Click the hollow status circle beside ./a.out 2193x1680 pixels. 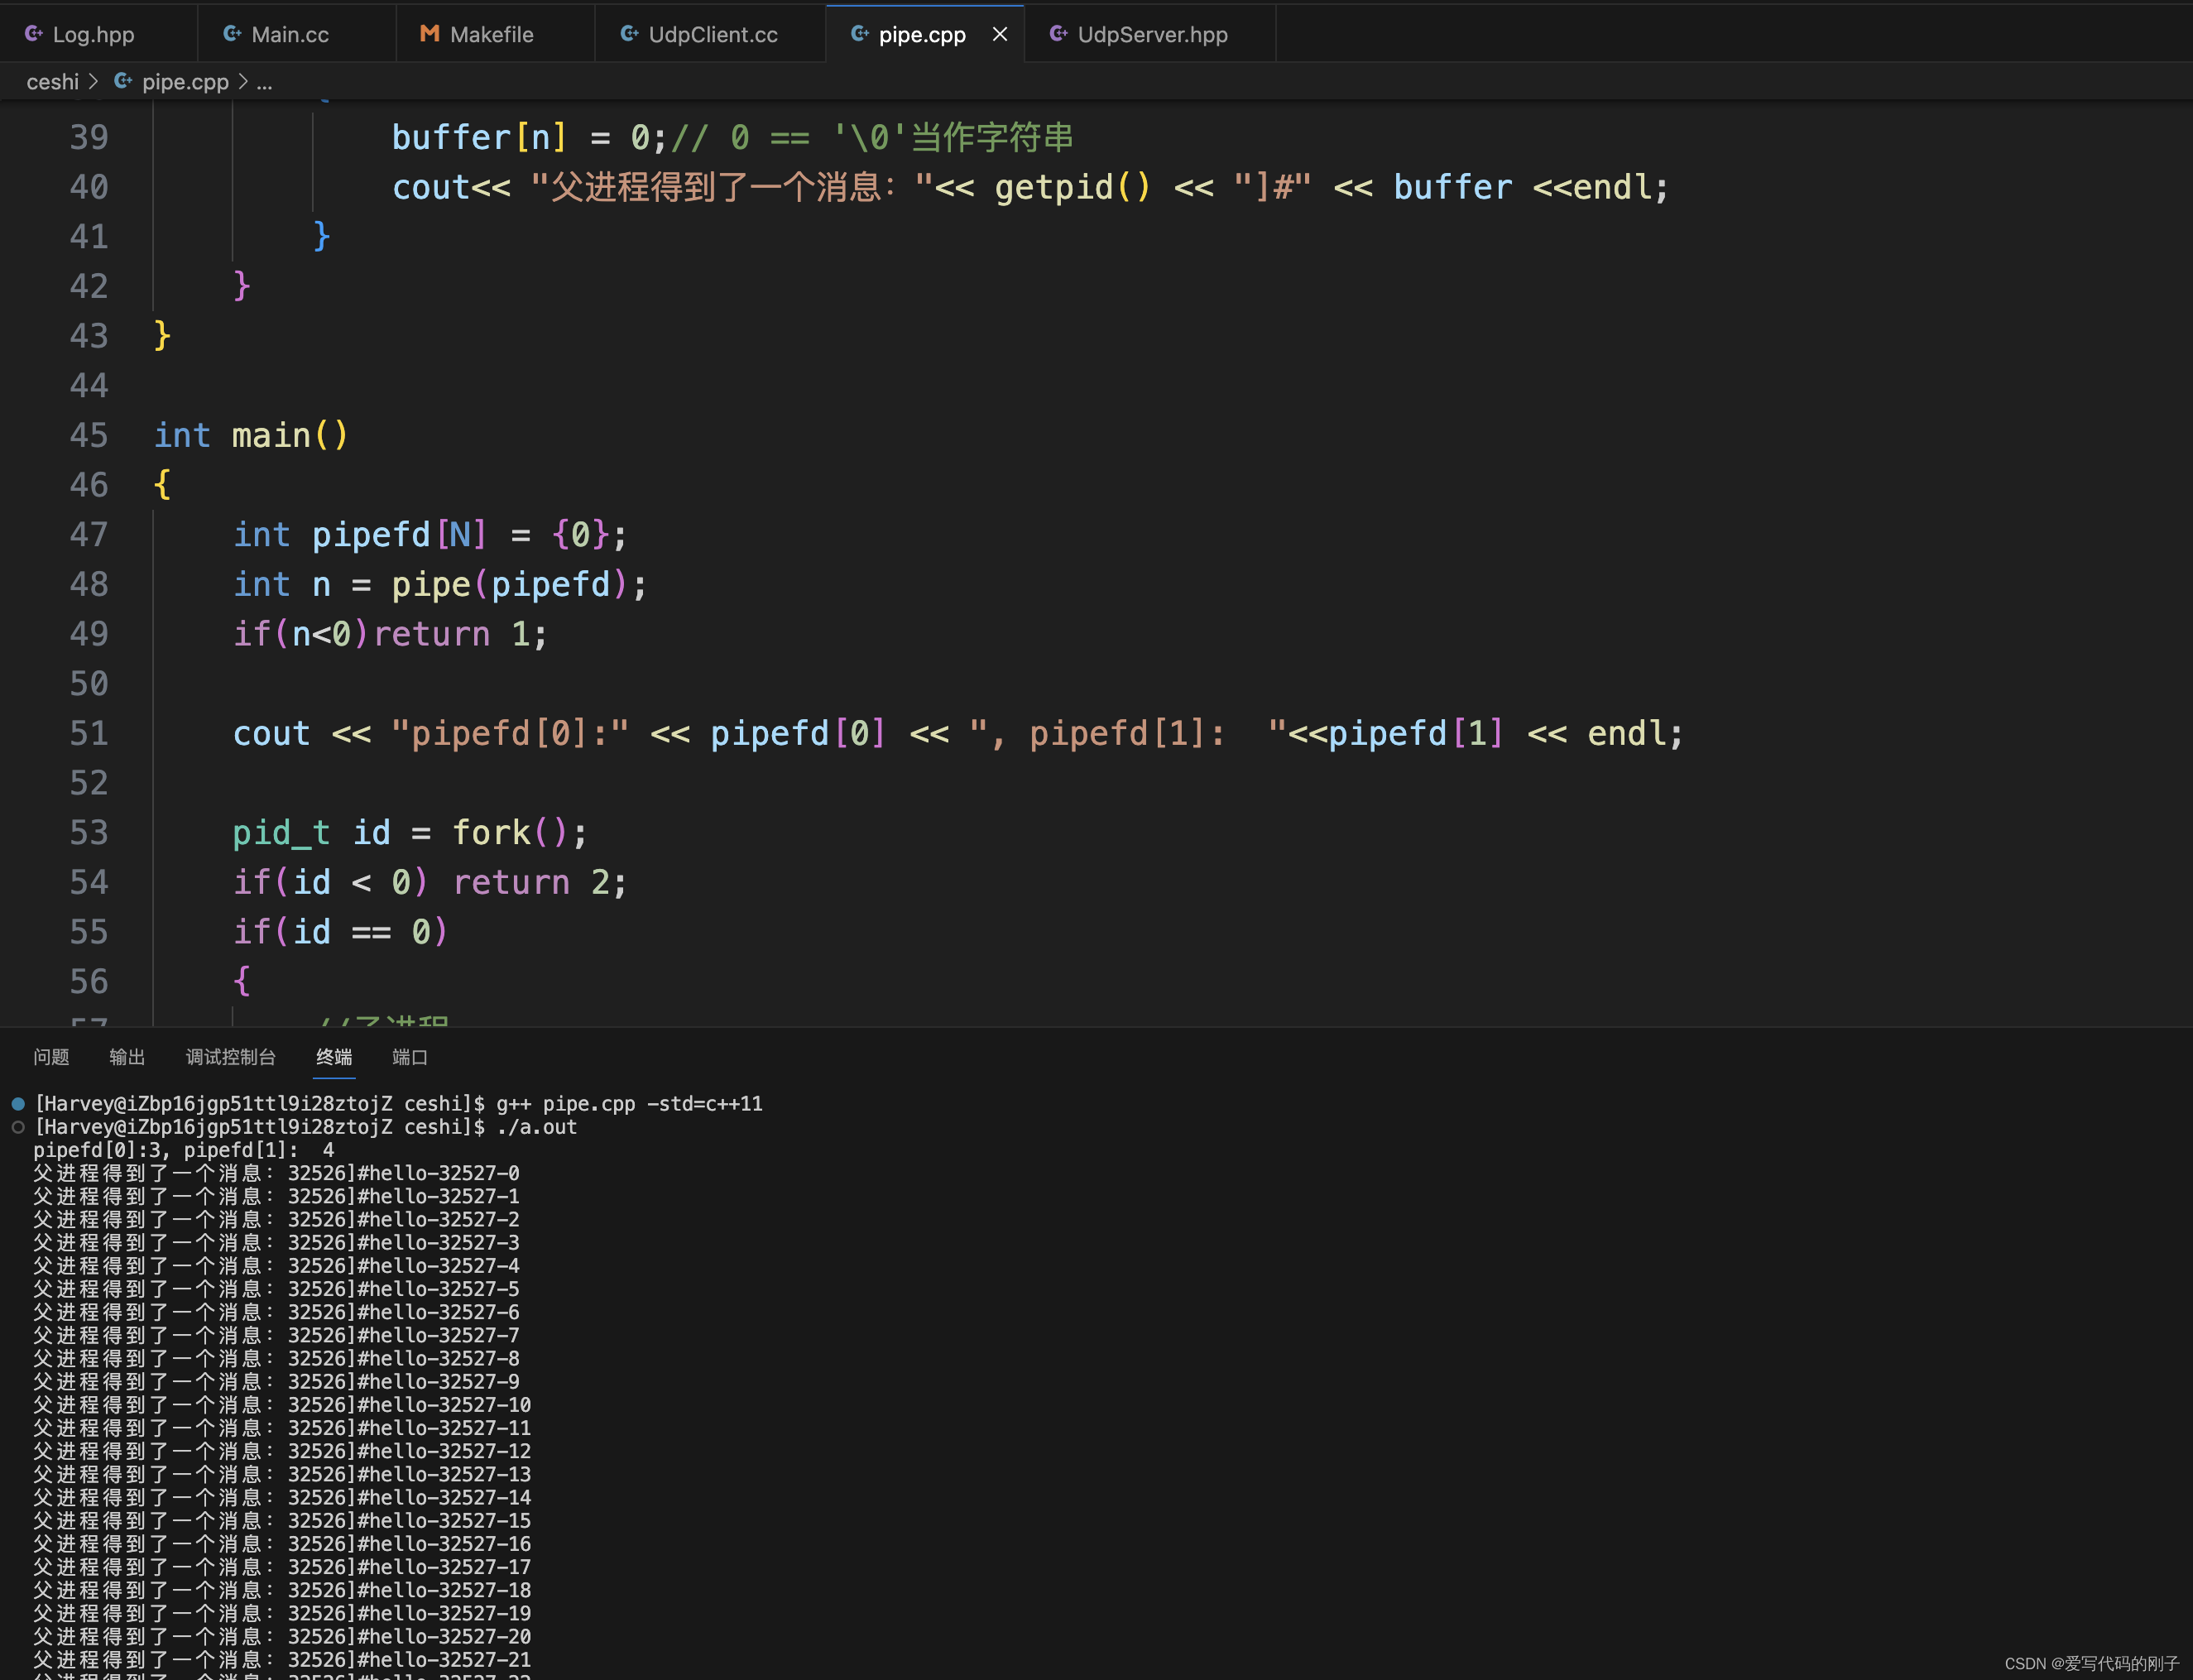18,1127
